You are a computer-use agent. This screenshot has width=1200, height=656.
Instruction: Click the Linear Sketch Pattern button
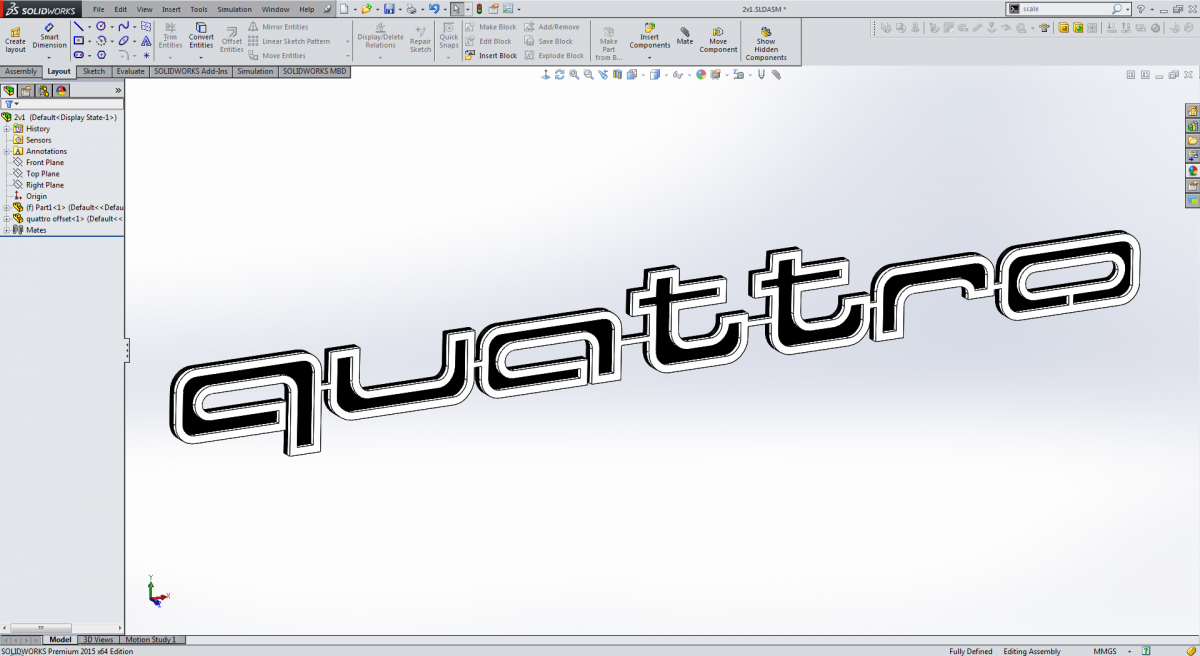(x=290, y=41)
